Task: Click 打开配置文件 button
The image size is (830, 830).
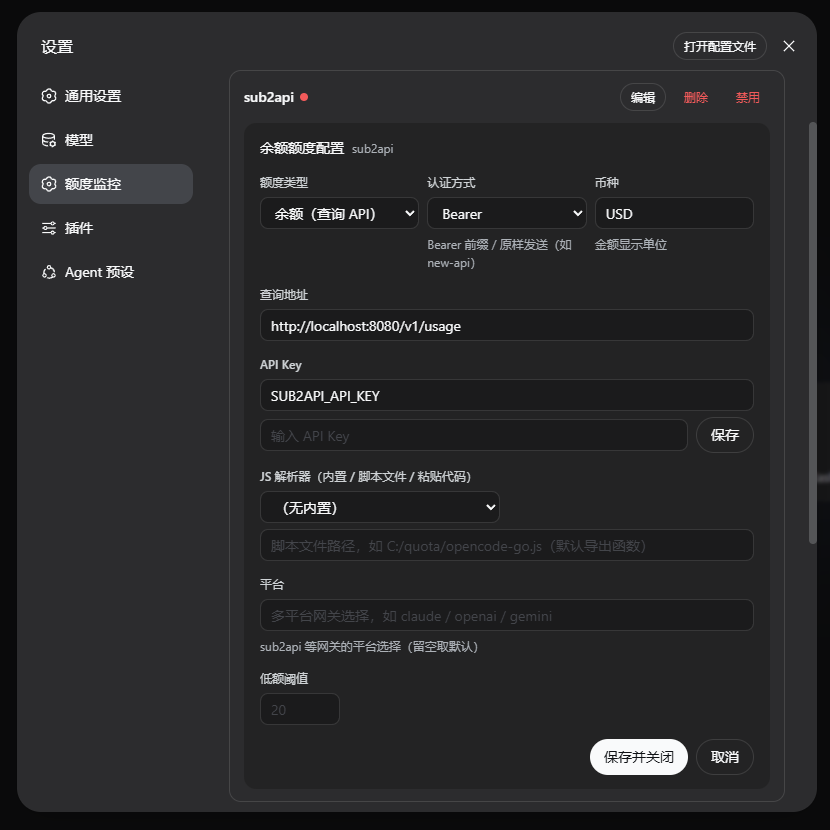Action: pyautogui.click(x=719, y=46)
